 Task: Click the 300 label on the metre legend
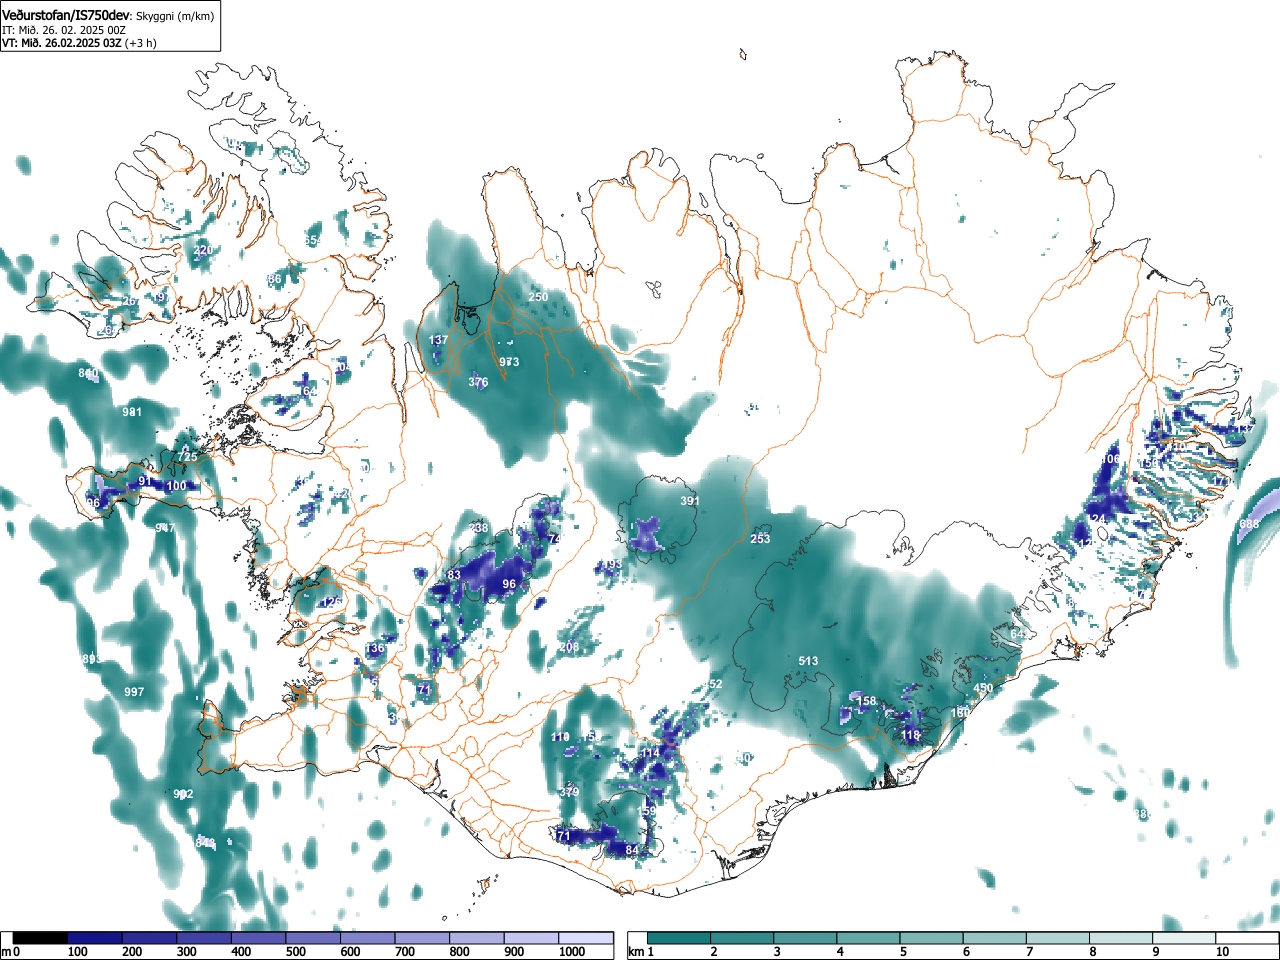point(186,952)
